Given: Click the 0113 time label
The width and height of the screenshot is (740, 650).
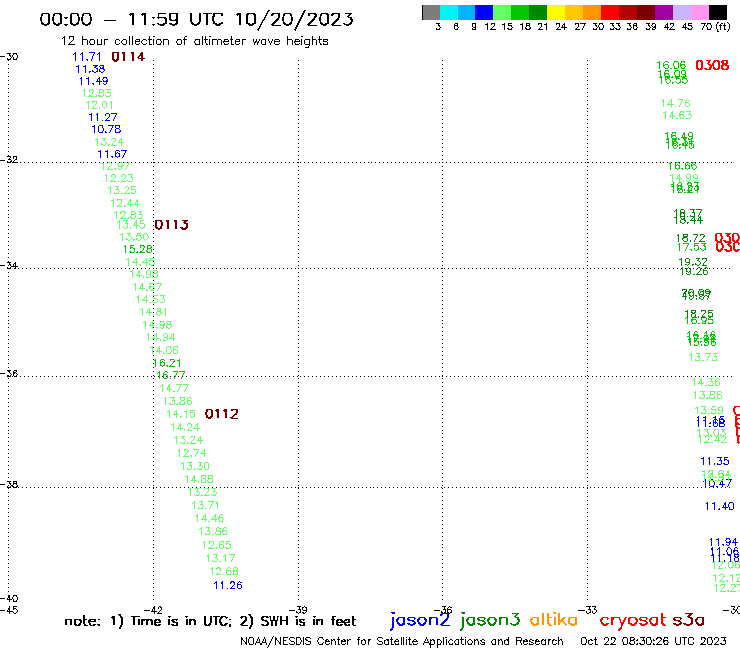Looking at the screenshot, I should point(171,225).
